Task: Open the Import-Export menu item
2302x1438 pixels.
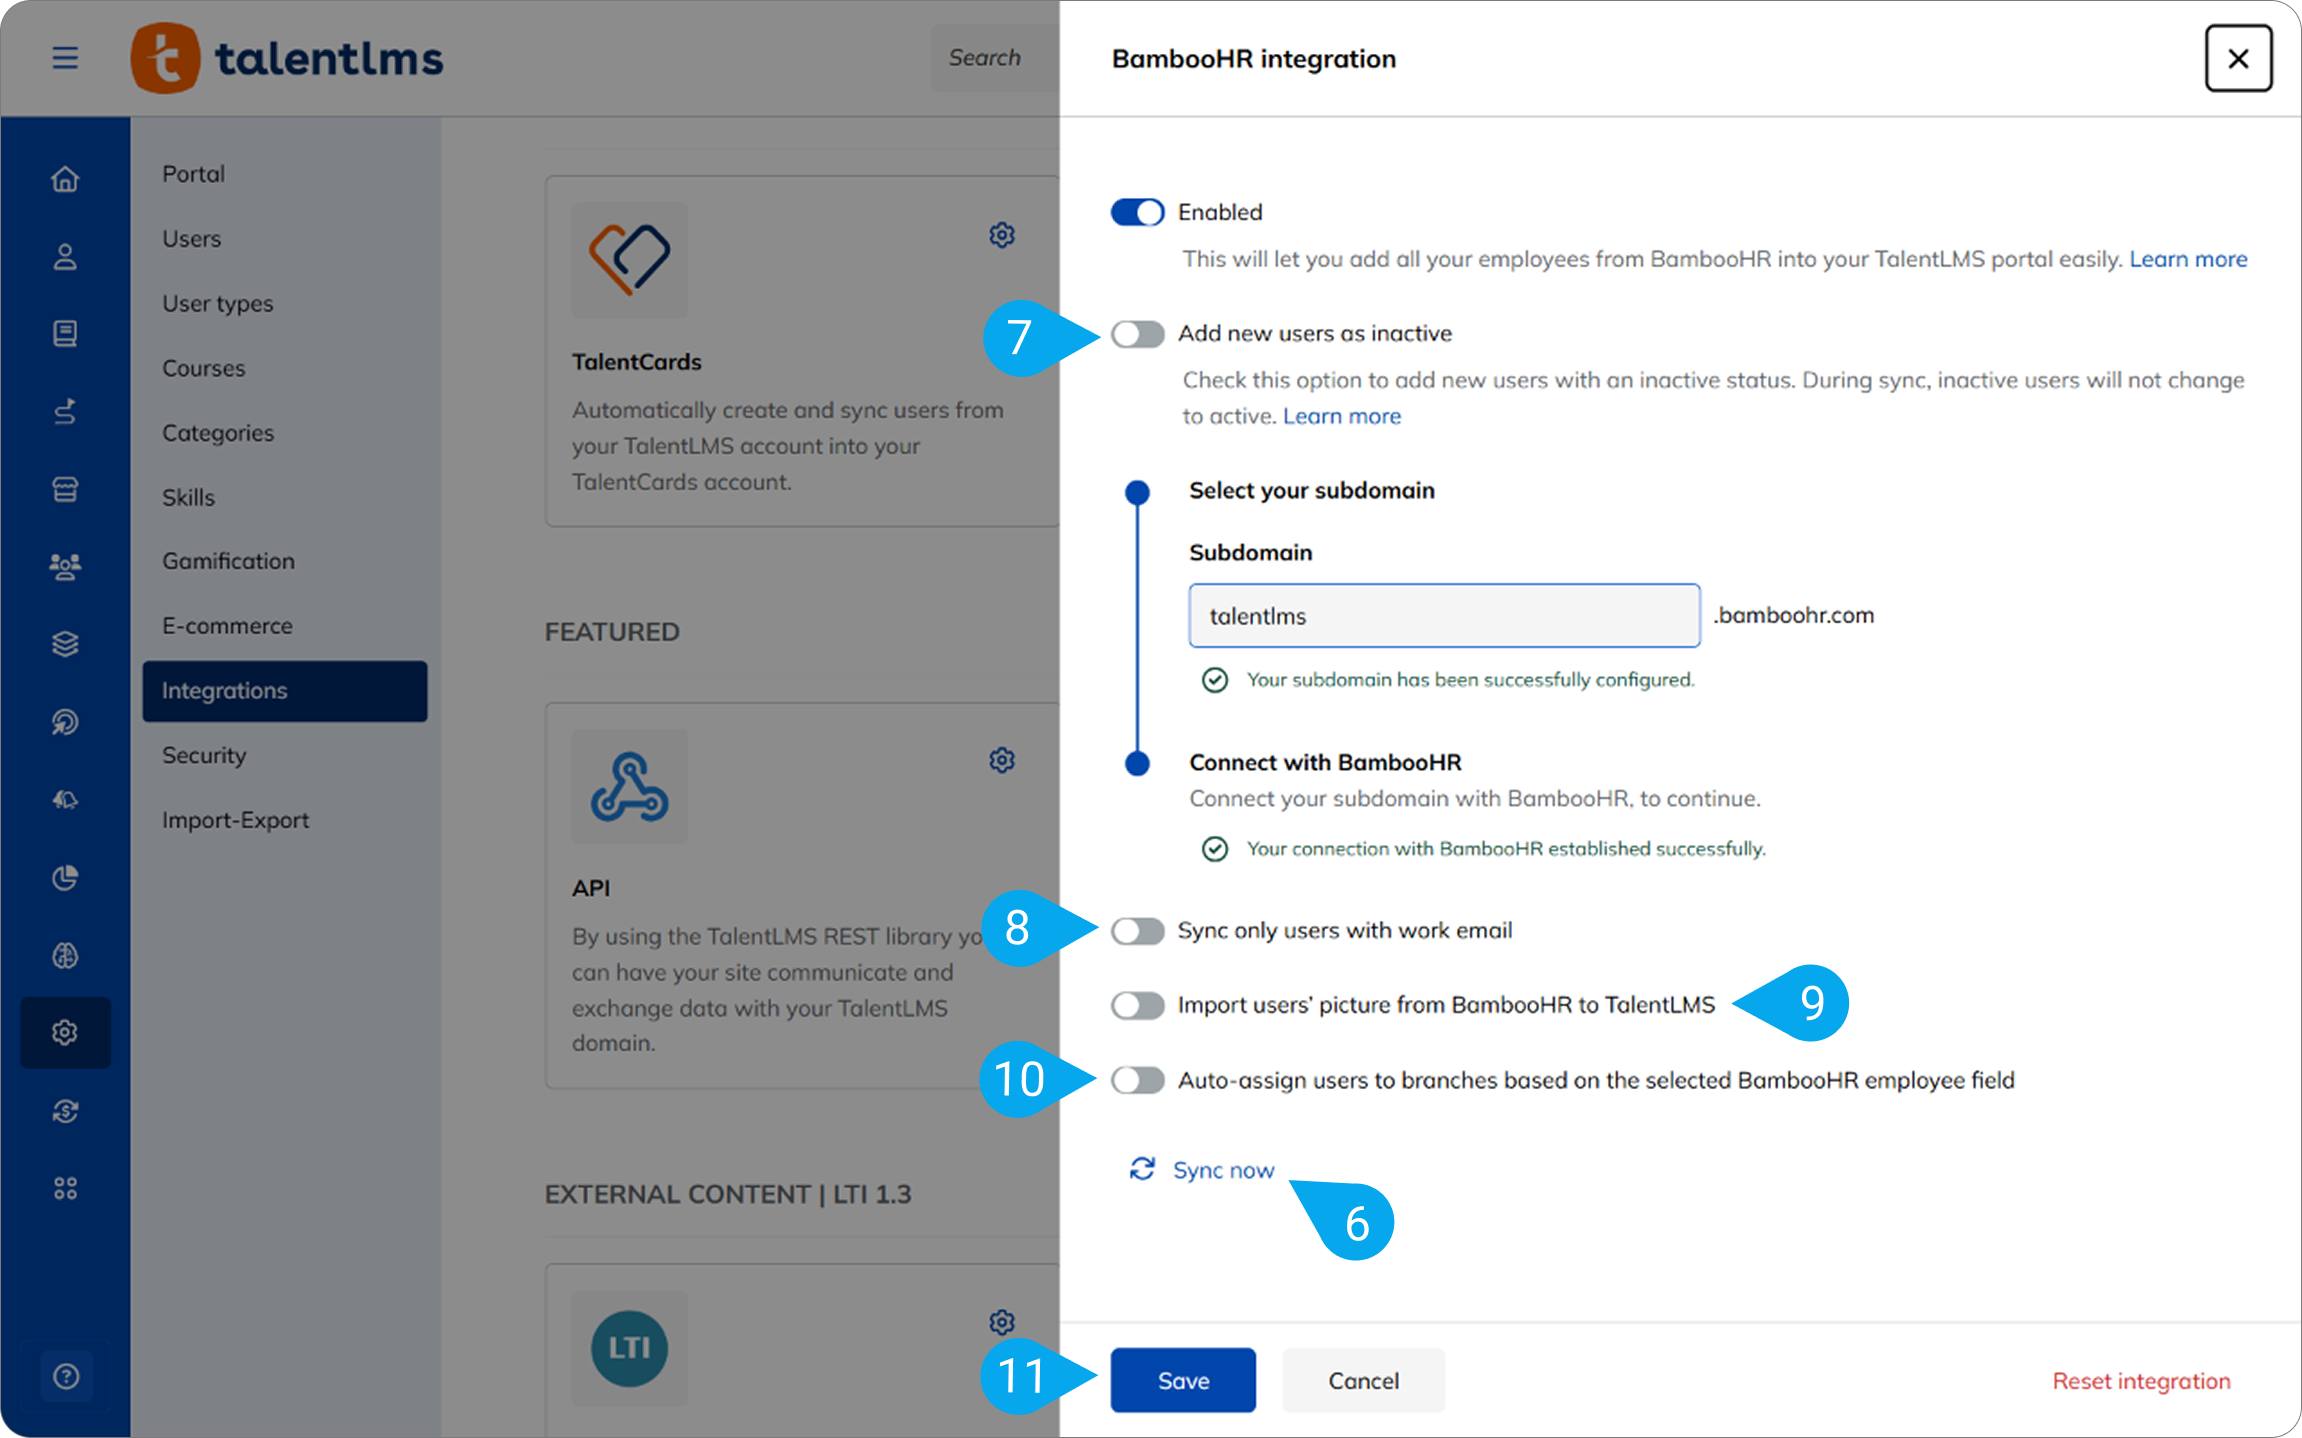Action: tap(285, 820)
